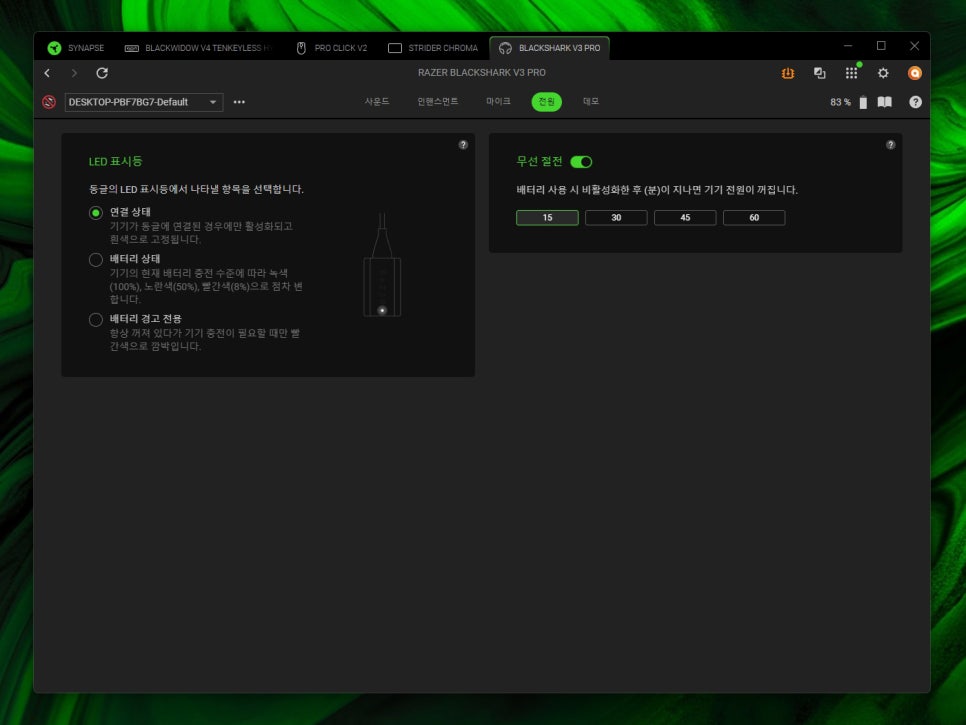Open the Razer modules grid icon
966x725 pixels.
(x=851, y=73)
